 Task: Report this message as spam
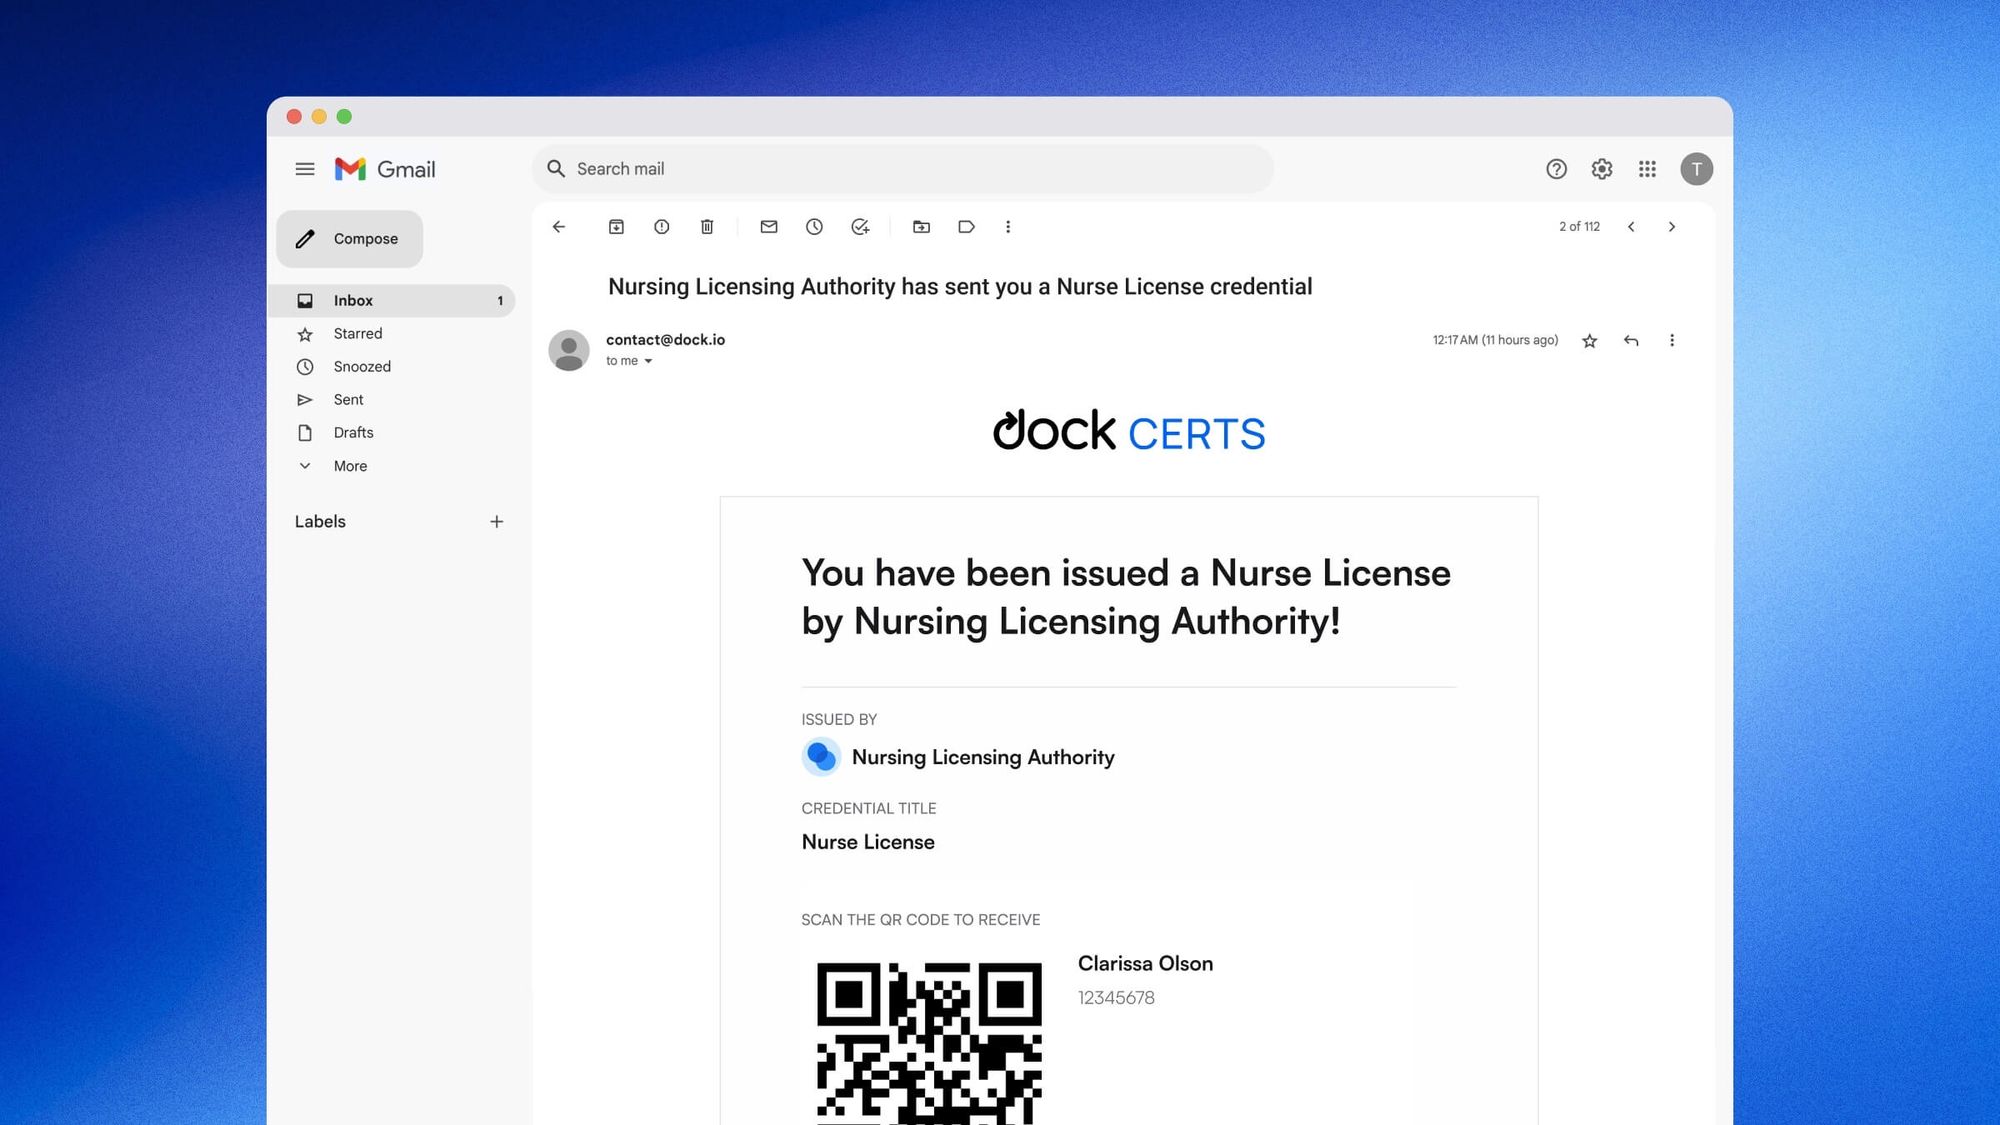[x=662, y=227]
